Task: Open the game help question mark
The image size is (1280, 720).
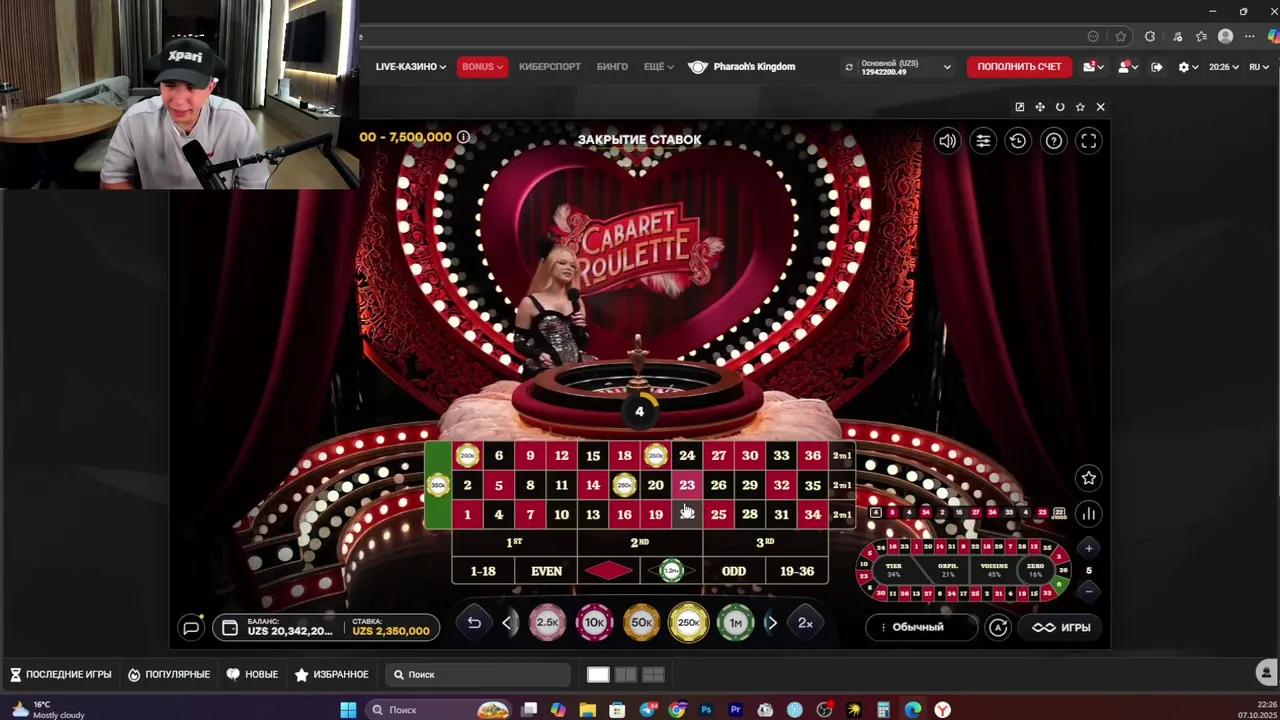Action: click(x=1054, y=141)
